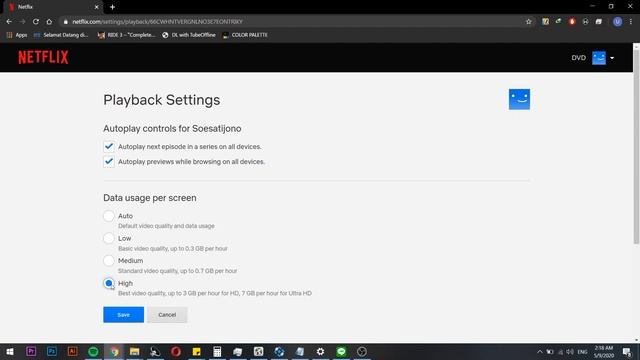Viewport: 640px width, 360px height.
Task: Open the notification center icon
Action: click(627, 351)
